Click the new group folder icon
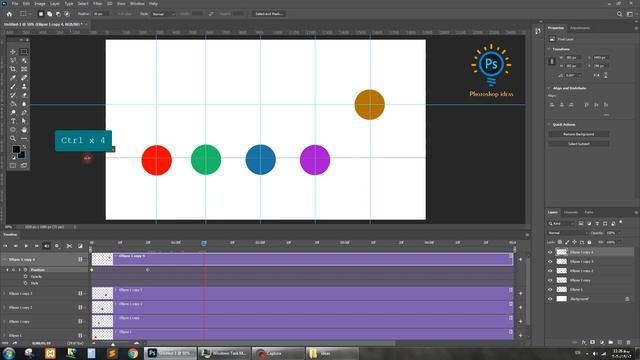The height and width of the screenshot is (360, 640). [x=611, y=342]
